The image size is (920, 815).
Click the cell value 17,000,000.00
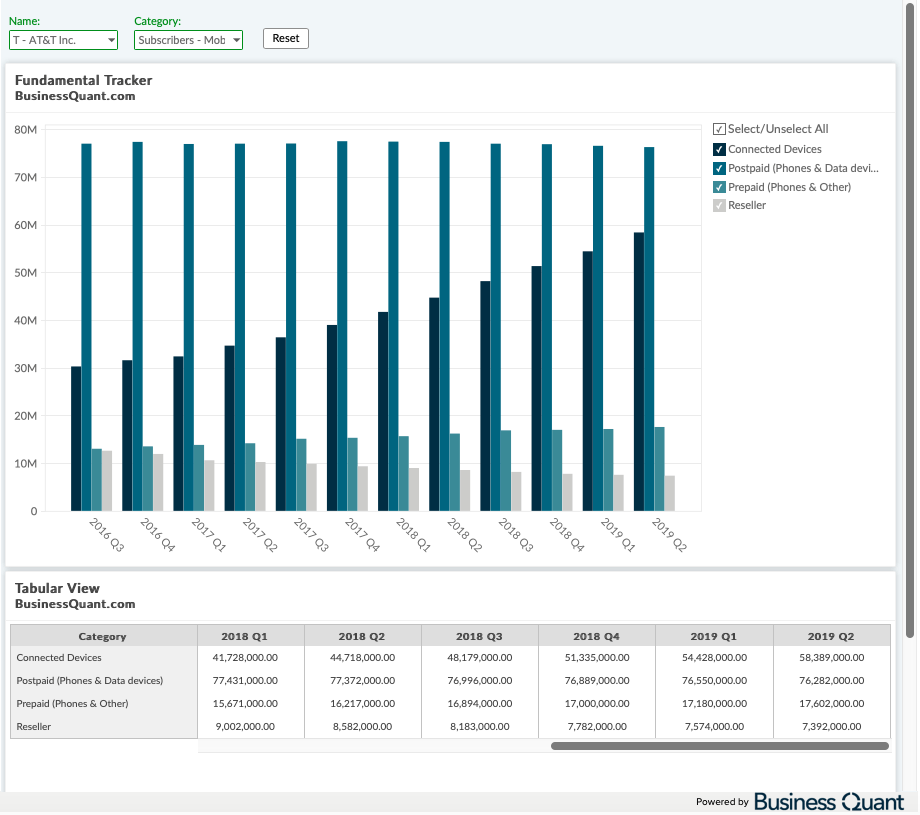tap(597, 704)
